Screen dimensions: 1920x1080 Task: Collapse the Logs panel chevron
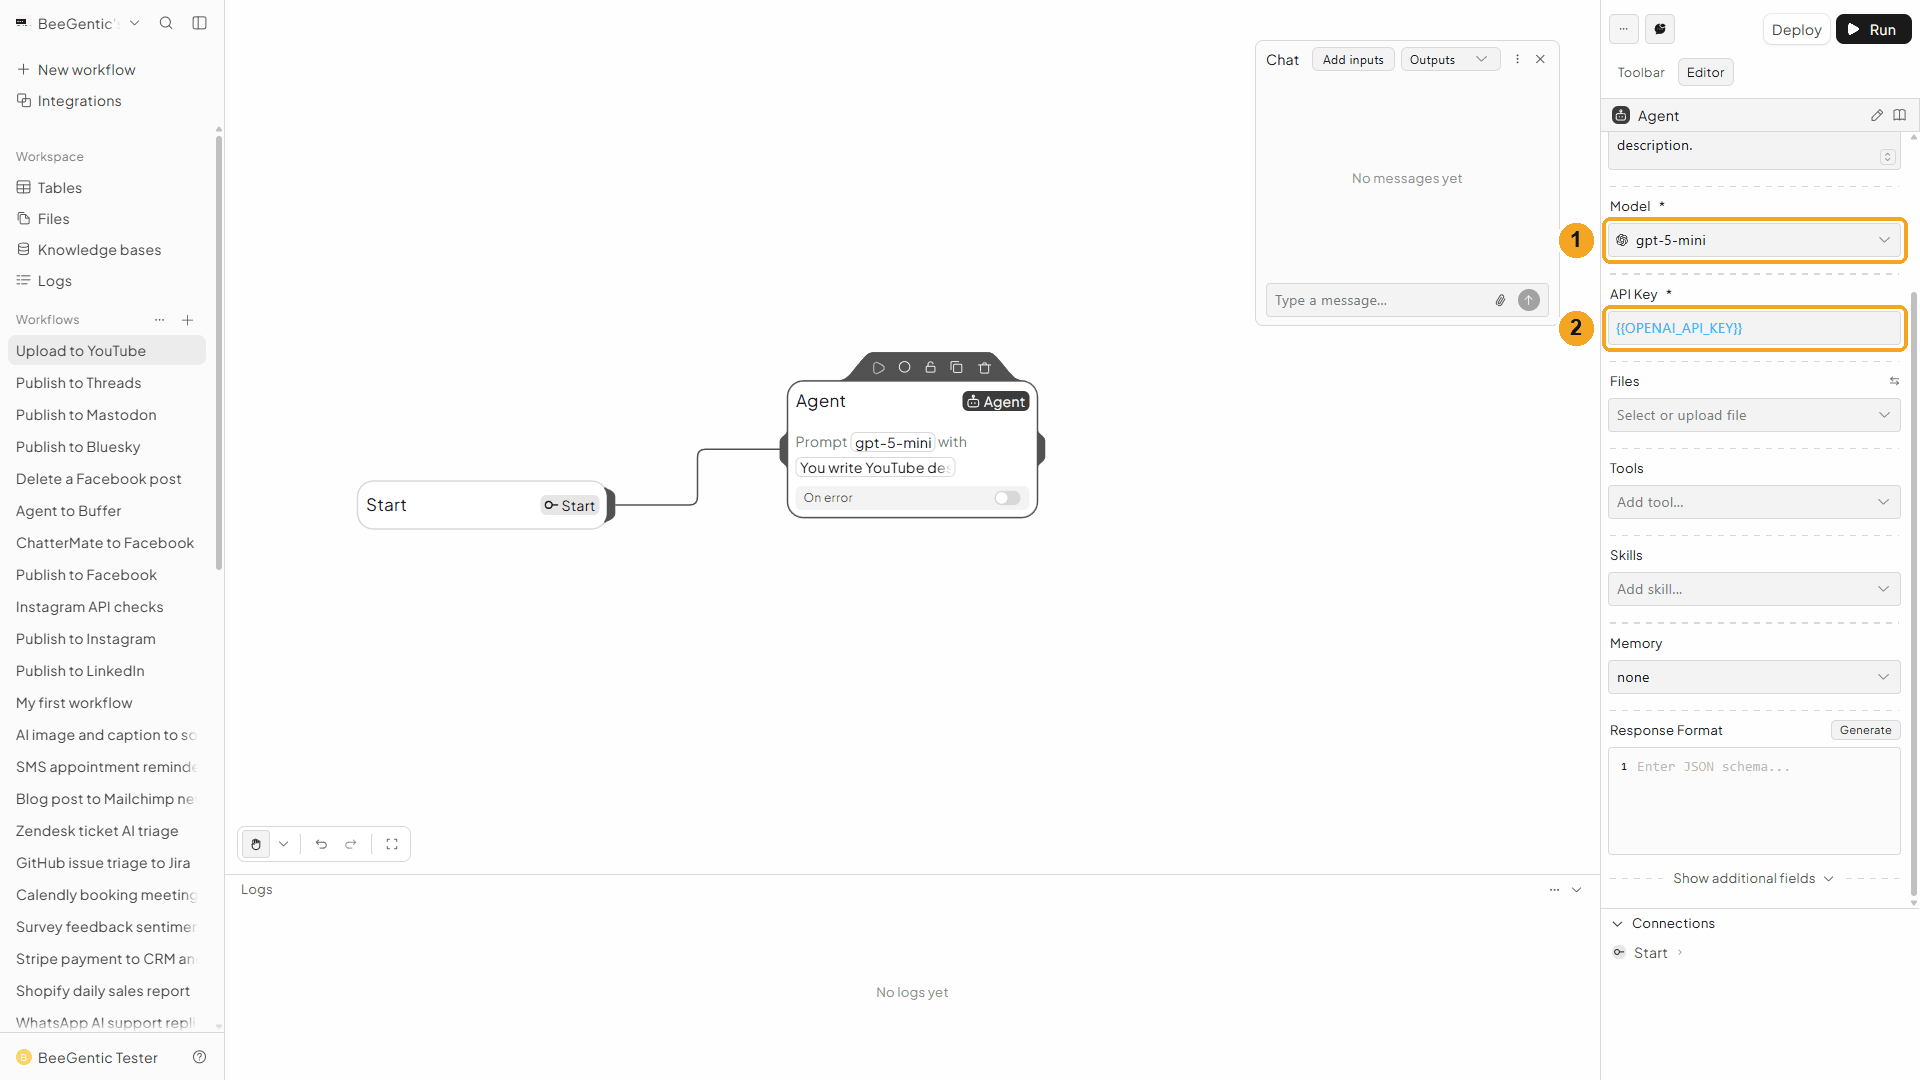click(1577, 890)
